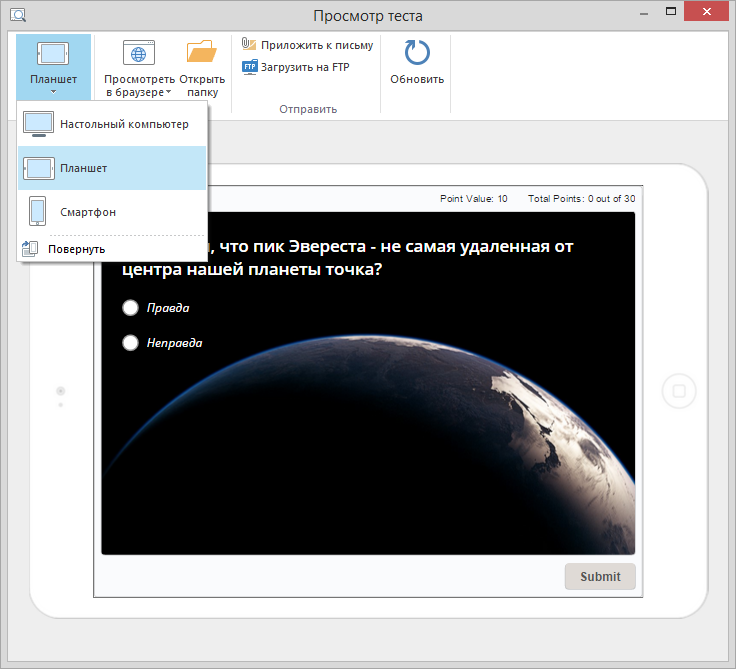Click the Обновить label

(x=417, y=79)
